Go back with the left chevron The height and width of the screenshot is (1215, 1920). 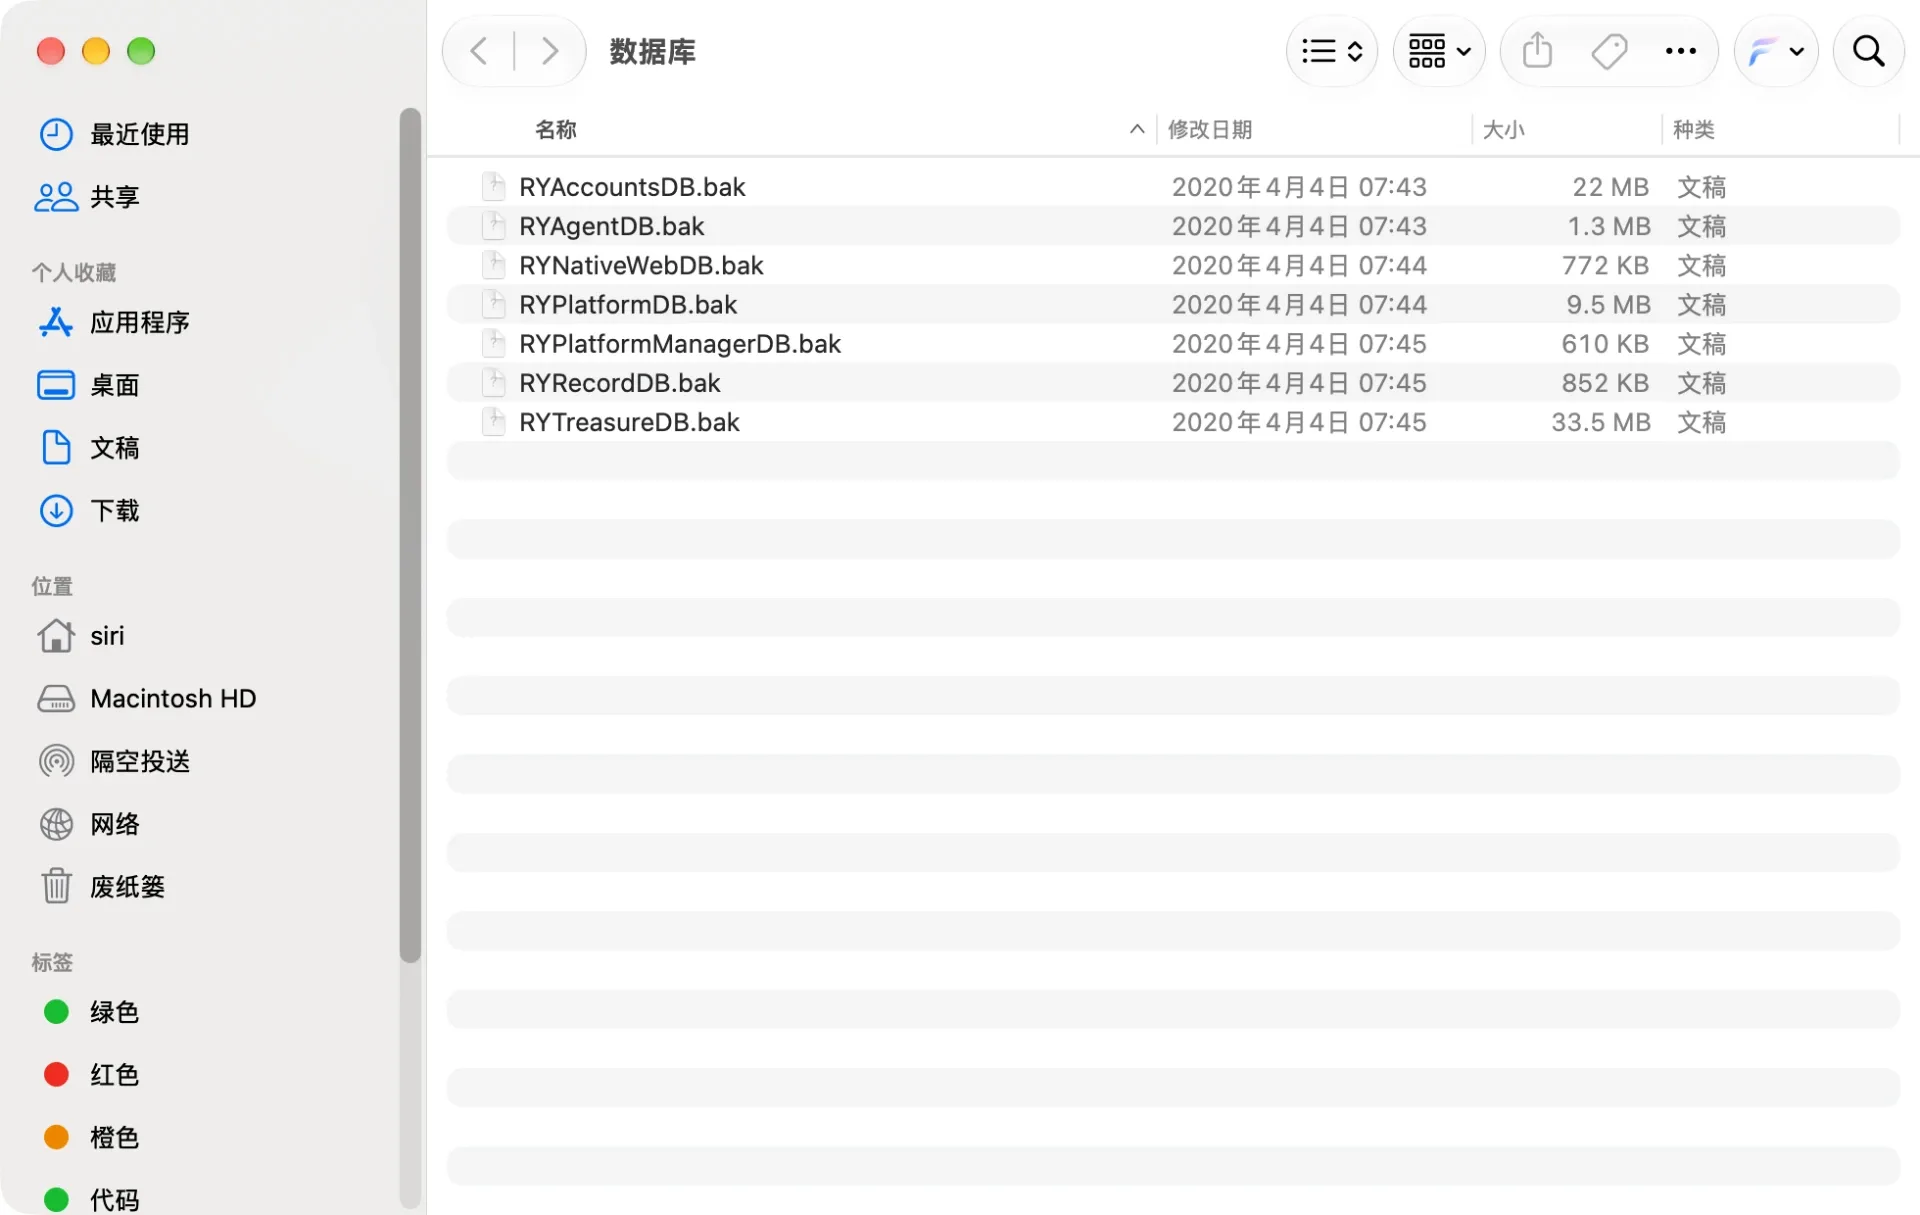click(x=479, y=51)
